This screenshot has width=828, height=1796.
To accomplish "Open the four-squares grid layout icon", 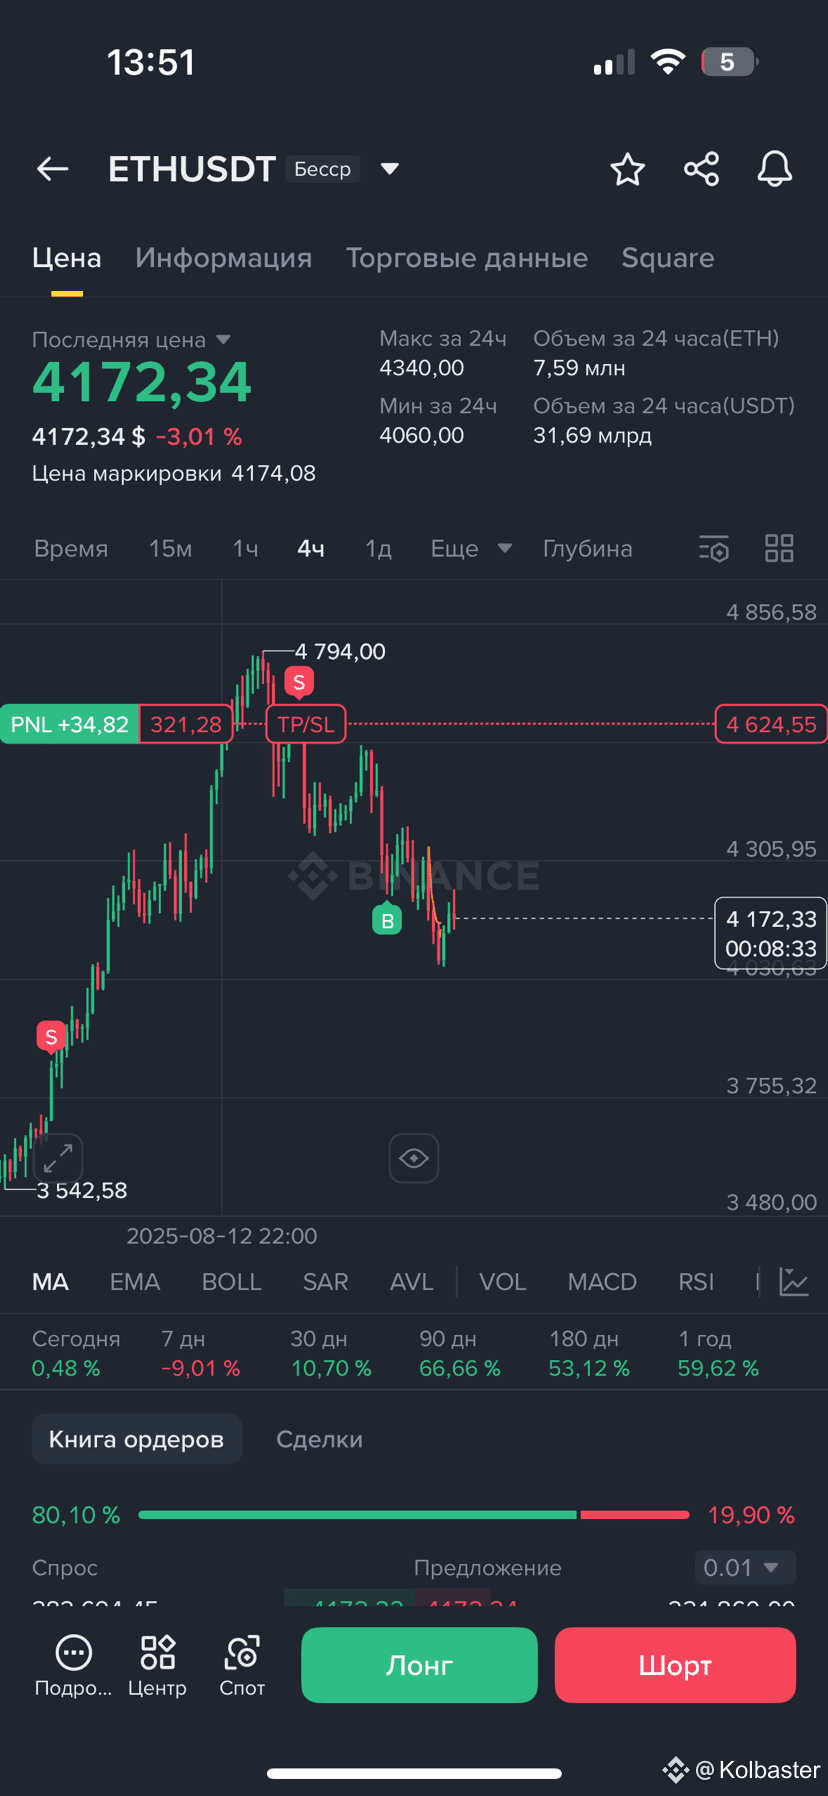I will coord(779,548).
